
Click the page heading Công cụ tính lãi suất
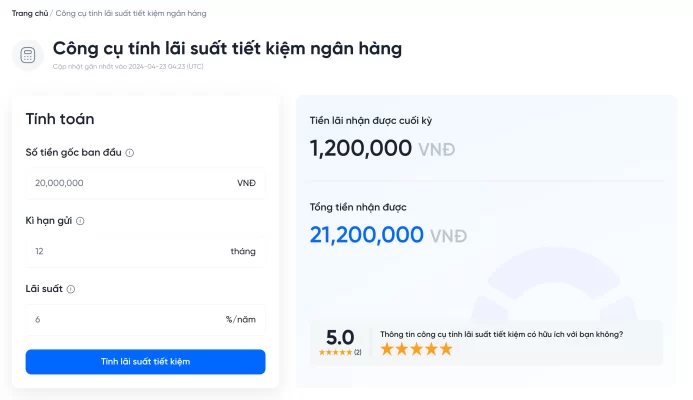(227, 48)
